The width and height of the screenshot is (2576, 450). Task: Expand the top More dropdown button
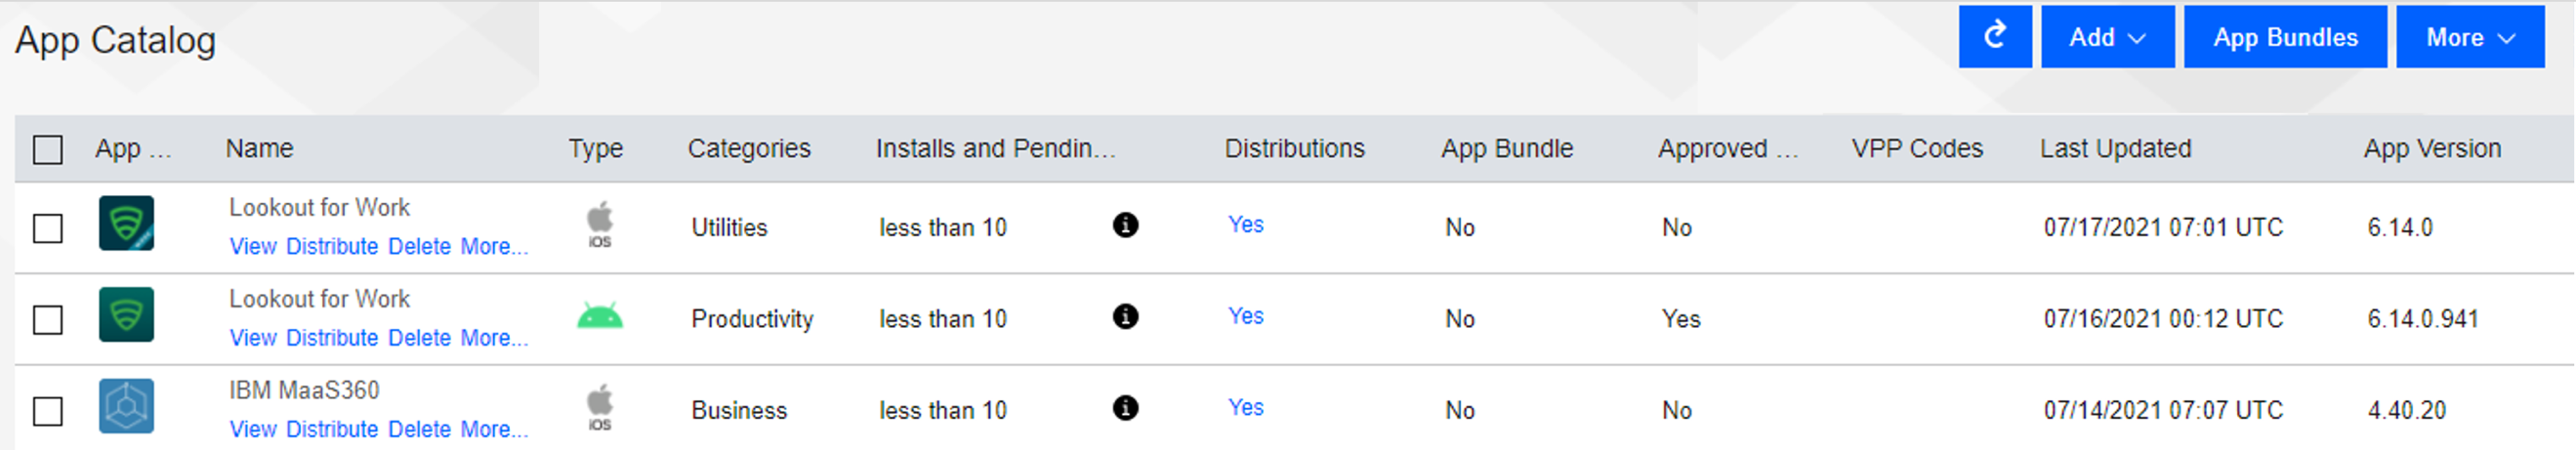click(2469, 37)
